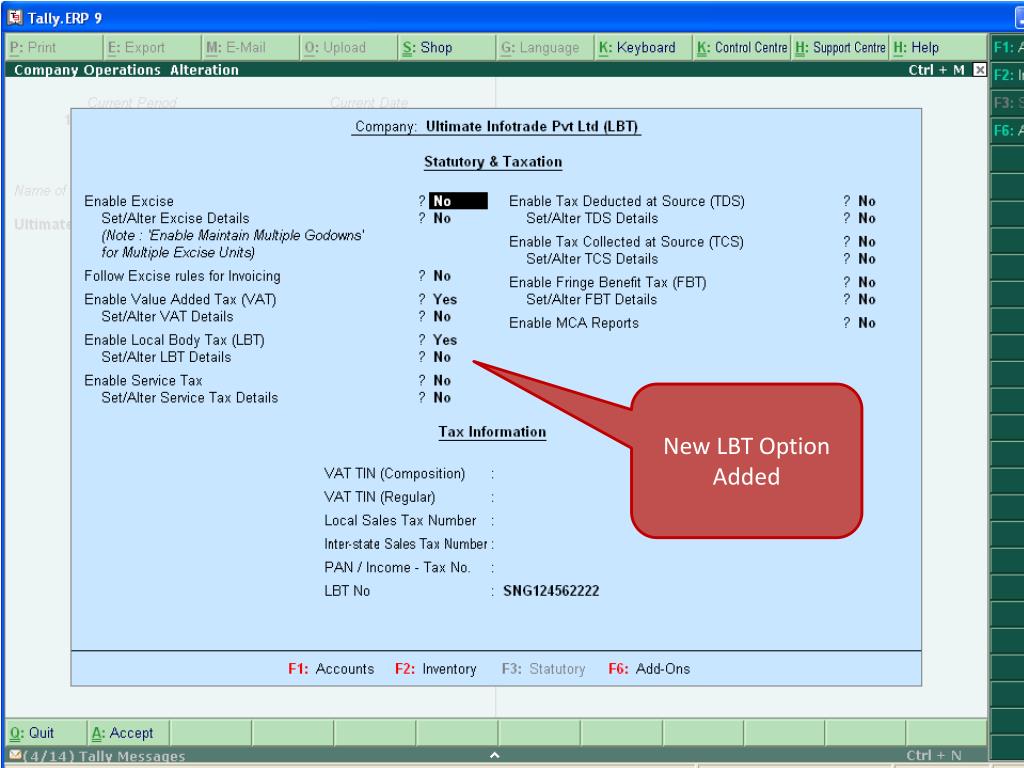This screenshot has width=1024, height=768.
Task: Open the Help menu
Action: click(x=938, y=48)
